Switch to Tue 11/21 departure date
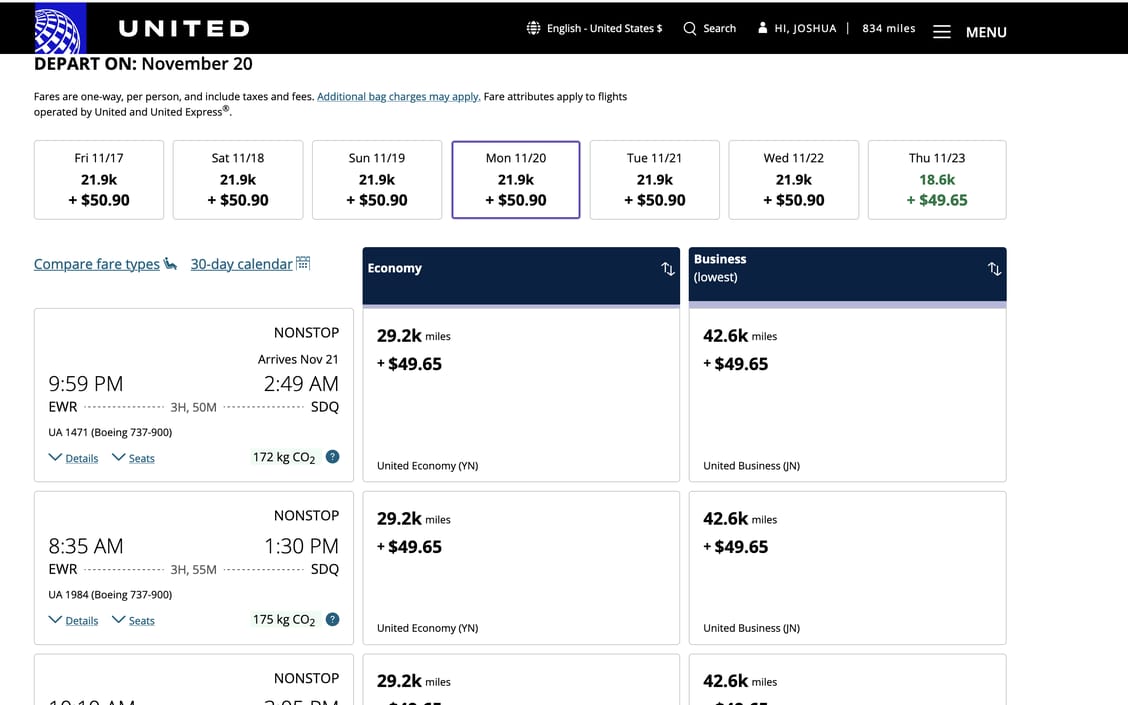The height and width of the screenshot is (705, 1128). click(x=654, y=180)
